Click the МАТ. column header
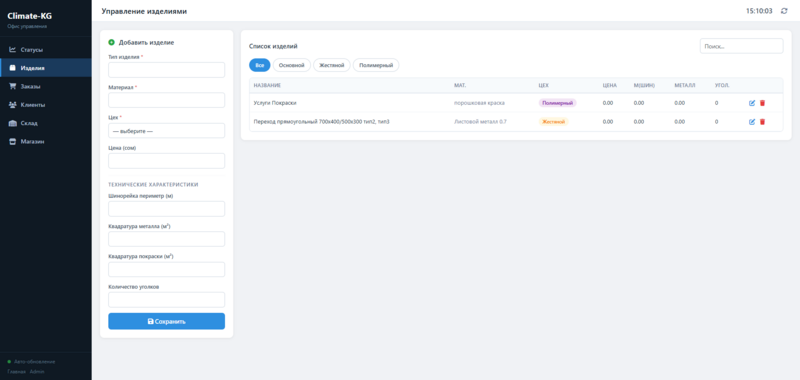800x380 pixels. (460, 85)
